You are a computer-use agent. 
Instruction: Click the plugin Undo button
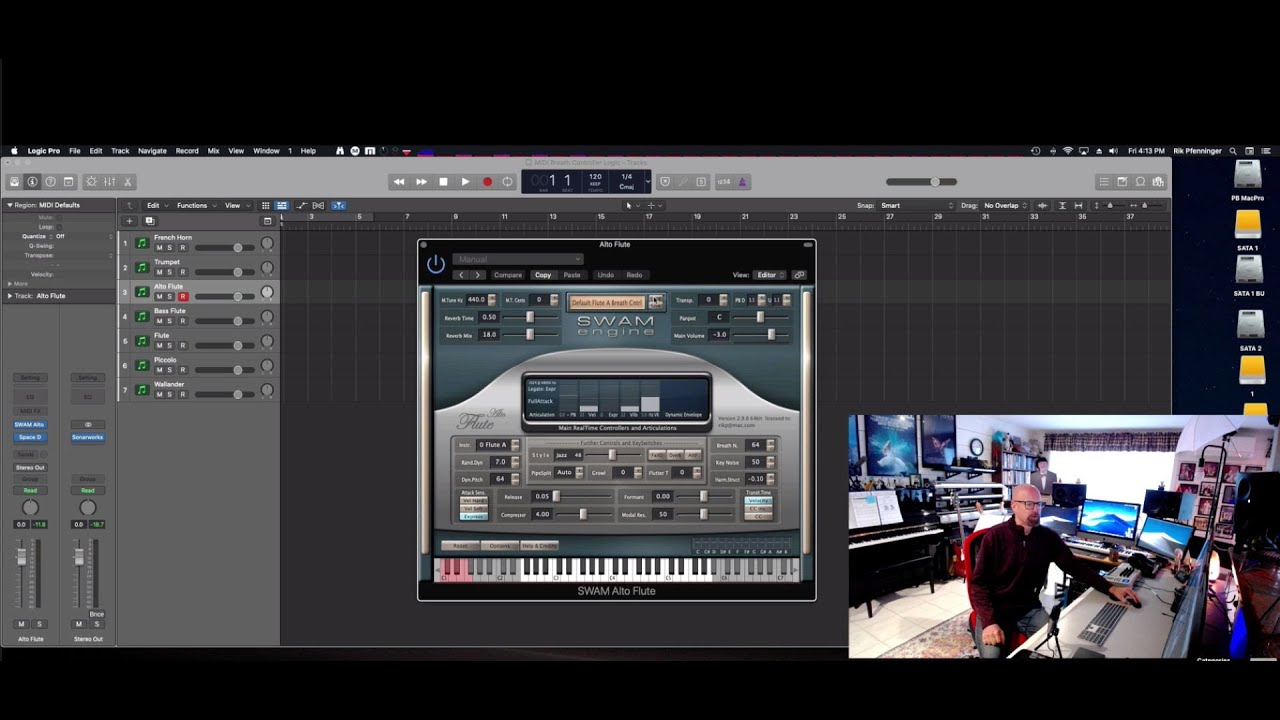(606, 275)
